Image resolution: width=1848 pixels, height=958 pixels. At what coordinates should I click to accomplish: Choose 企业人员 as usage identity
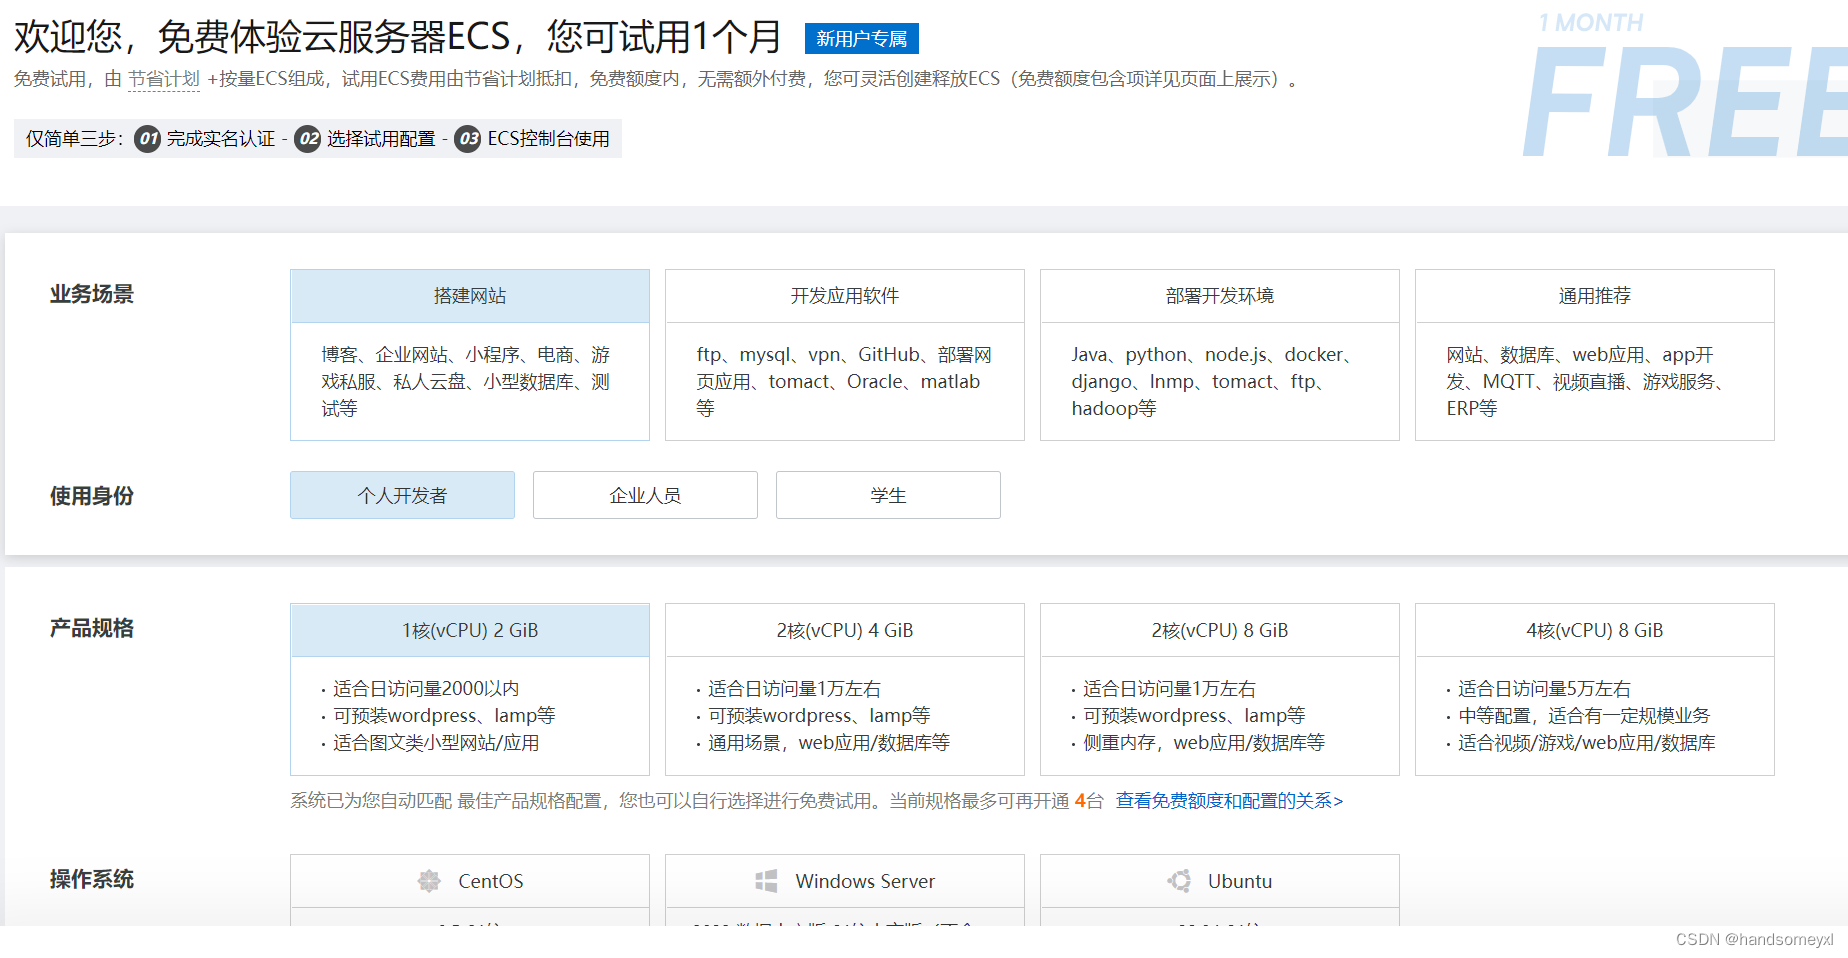(x=644, y=495)
